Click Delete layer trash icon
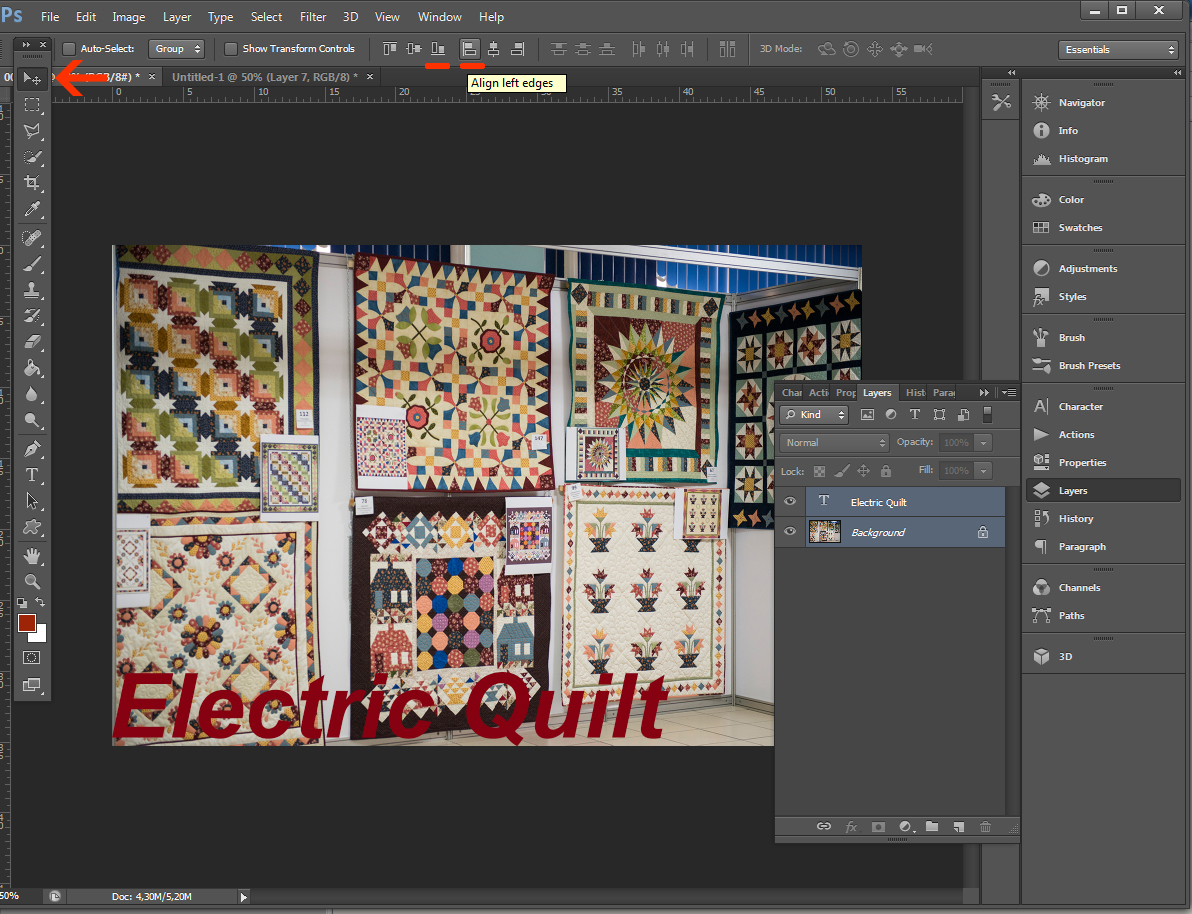1192x914 pixels. click(985, 827)
